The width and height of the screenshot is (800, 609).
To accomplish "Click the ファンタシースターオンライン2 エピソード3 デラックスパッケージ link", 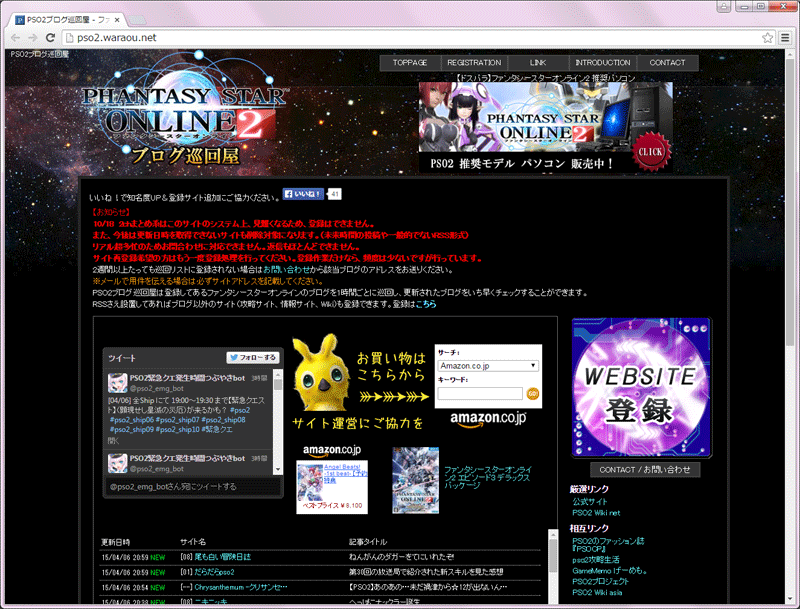I will 488,477.
